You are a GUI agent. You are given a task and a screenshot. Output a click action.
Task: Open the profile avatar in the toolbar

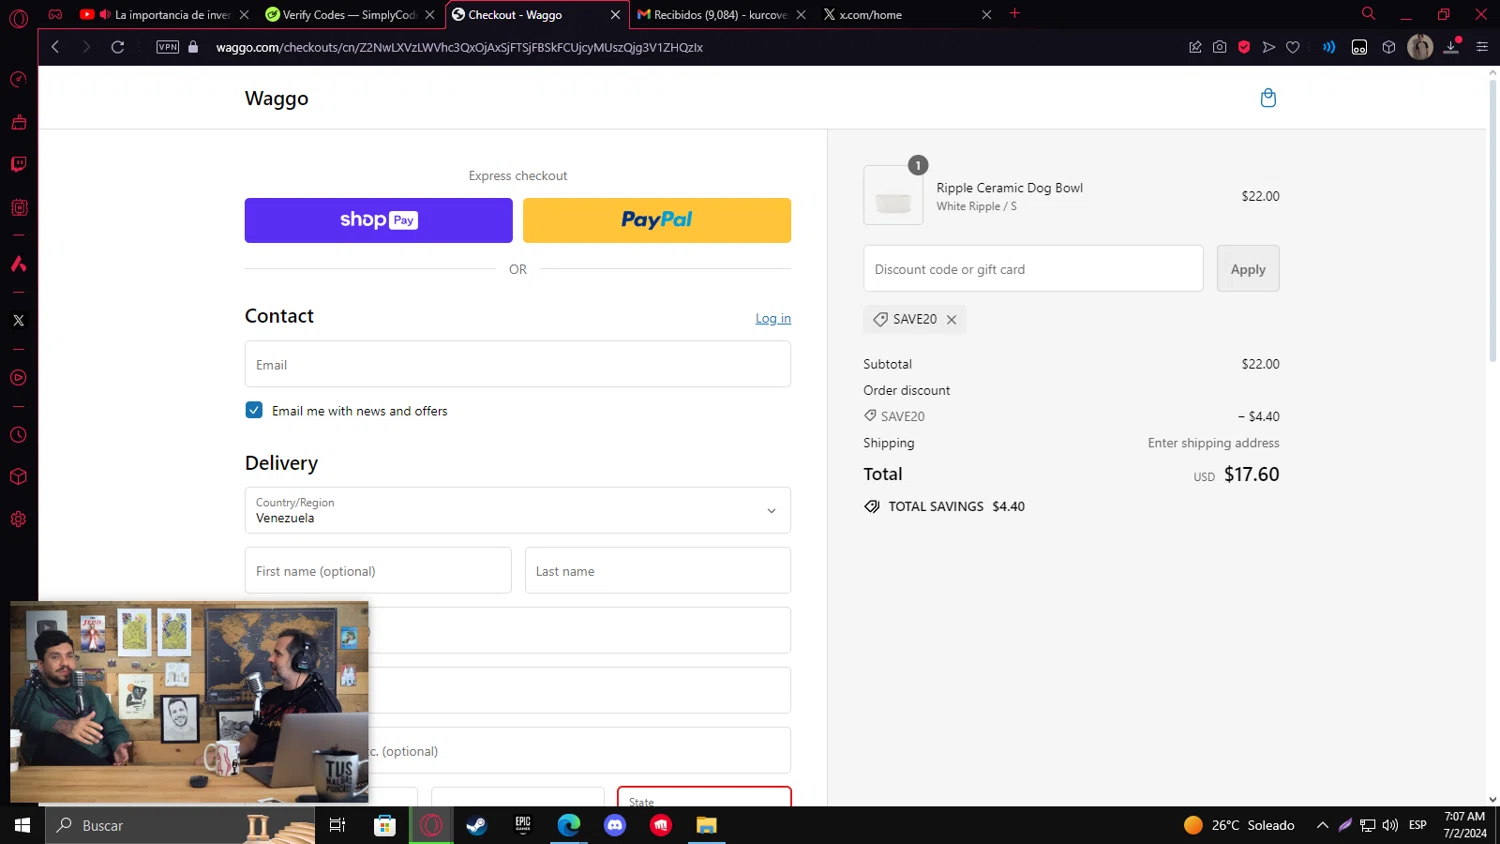point(1420,47)
